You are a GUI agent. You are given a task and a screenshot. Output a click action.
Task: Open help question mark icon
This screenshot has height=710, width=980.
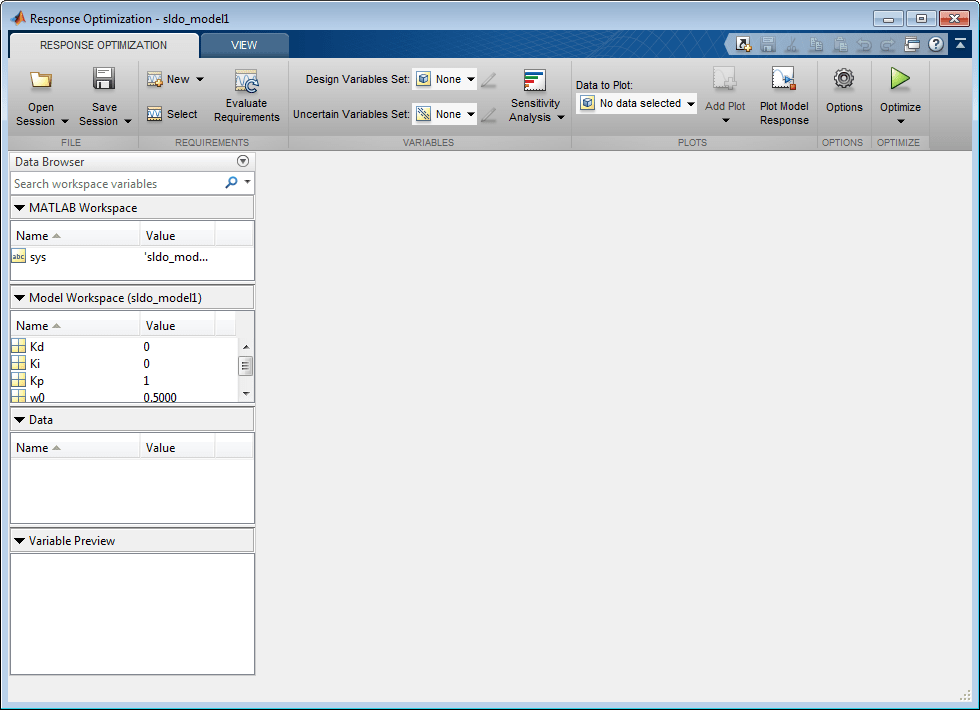pos(936,44)
